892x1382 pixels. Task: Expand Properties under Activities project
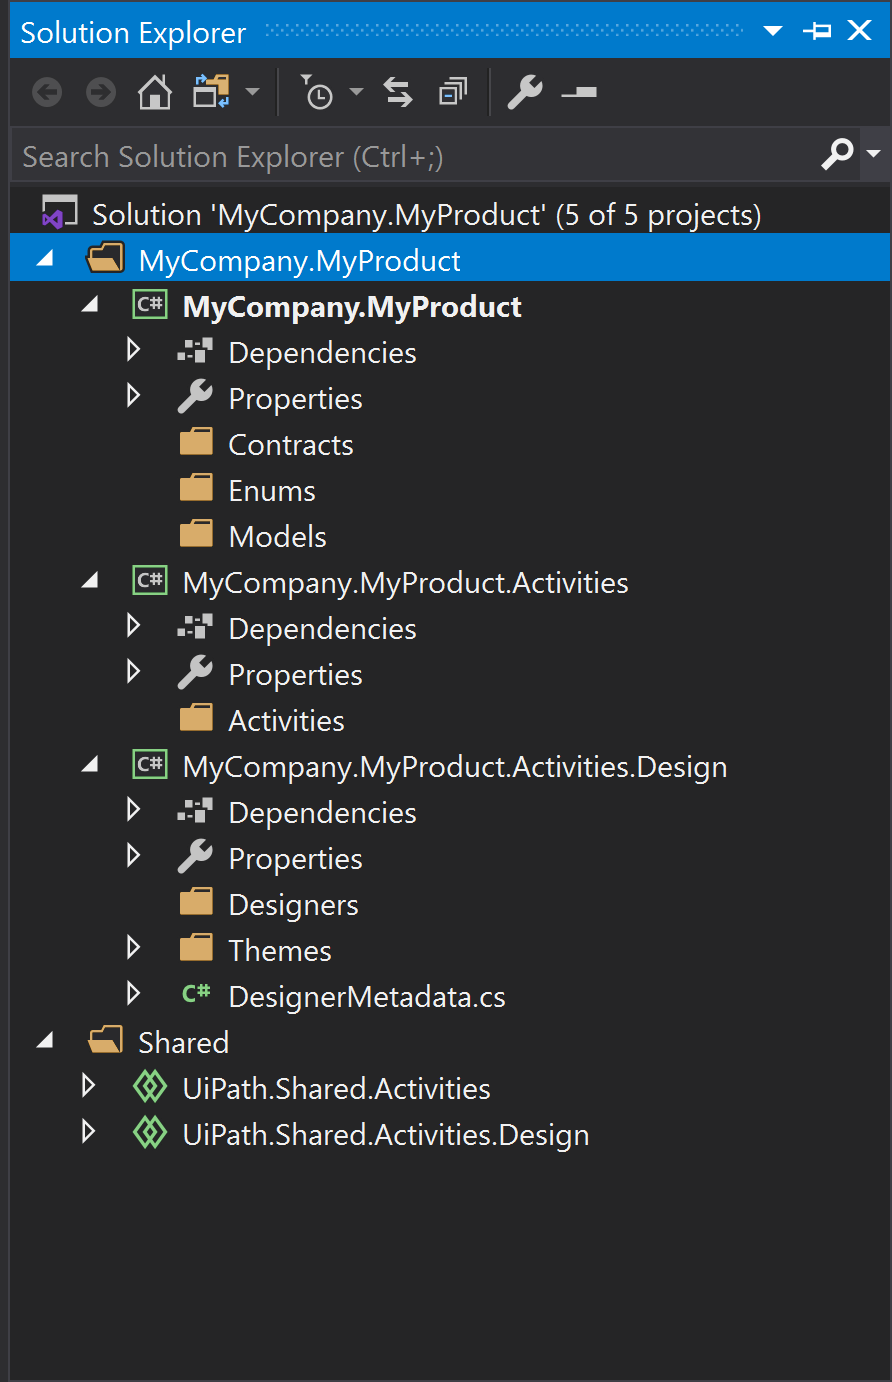(134, 672)
